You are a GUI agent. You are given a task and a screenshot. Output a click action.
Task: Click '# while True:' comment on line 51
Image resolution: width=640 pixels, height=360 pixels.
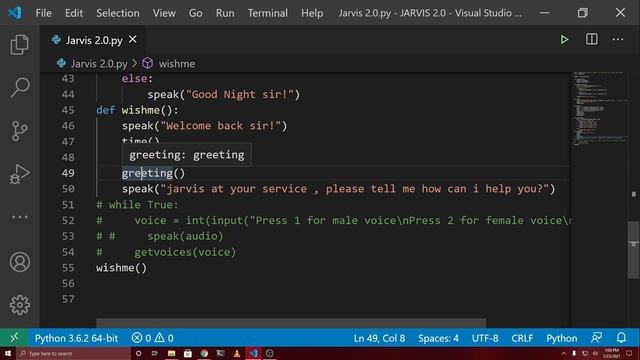[137, 204]
